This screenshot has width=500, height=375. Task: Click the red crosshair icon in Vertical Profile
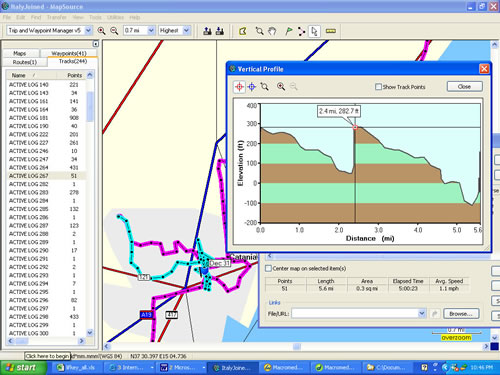click(239, 87)
